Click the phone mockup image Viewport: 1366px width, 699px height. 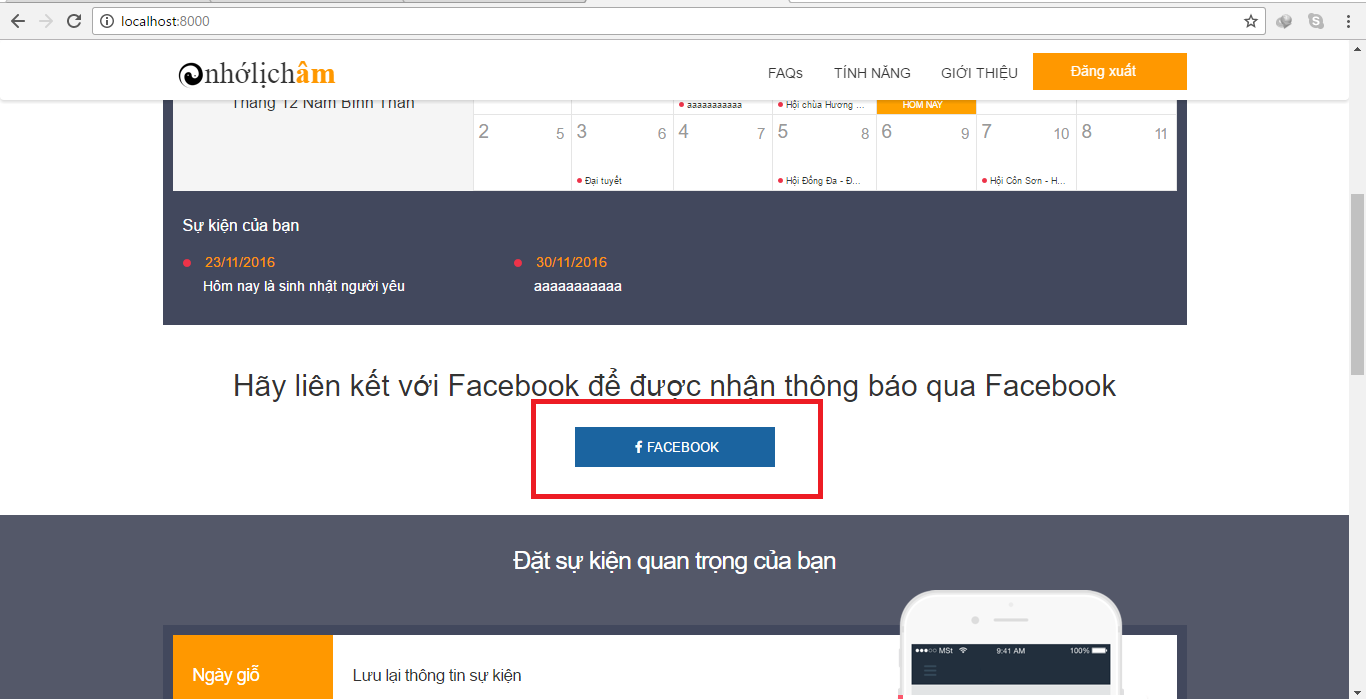click(1010, 644)
